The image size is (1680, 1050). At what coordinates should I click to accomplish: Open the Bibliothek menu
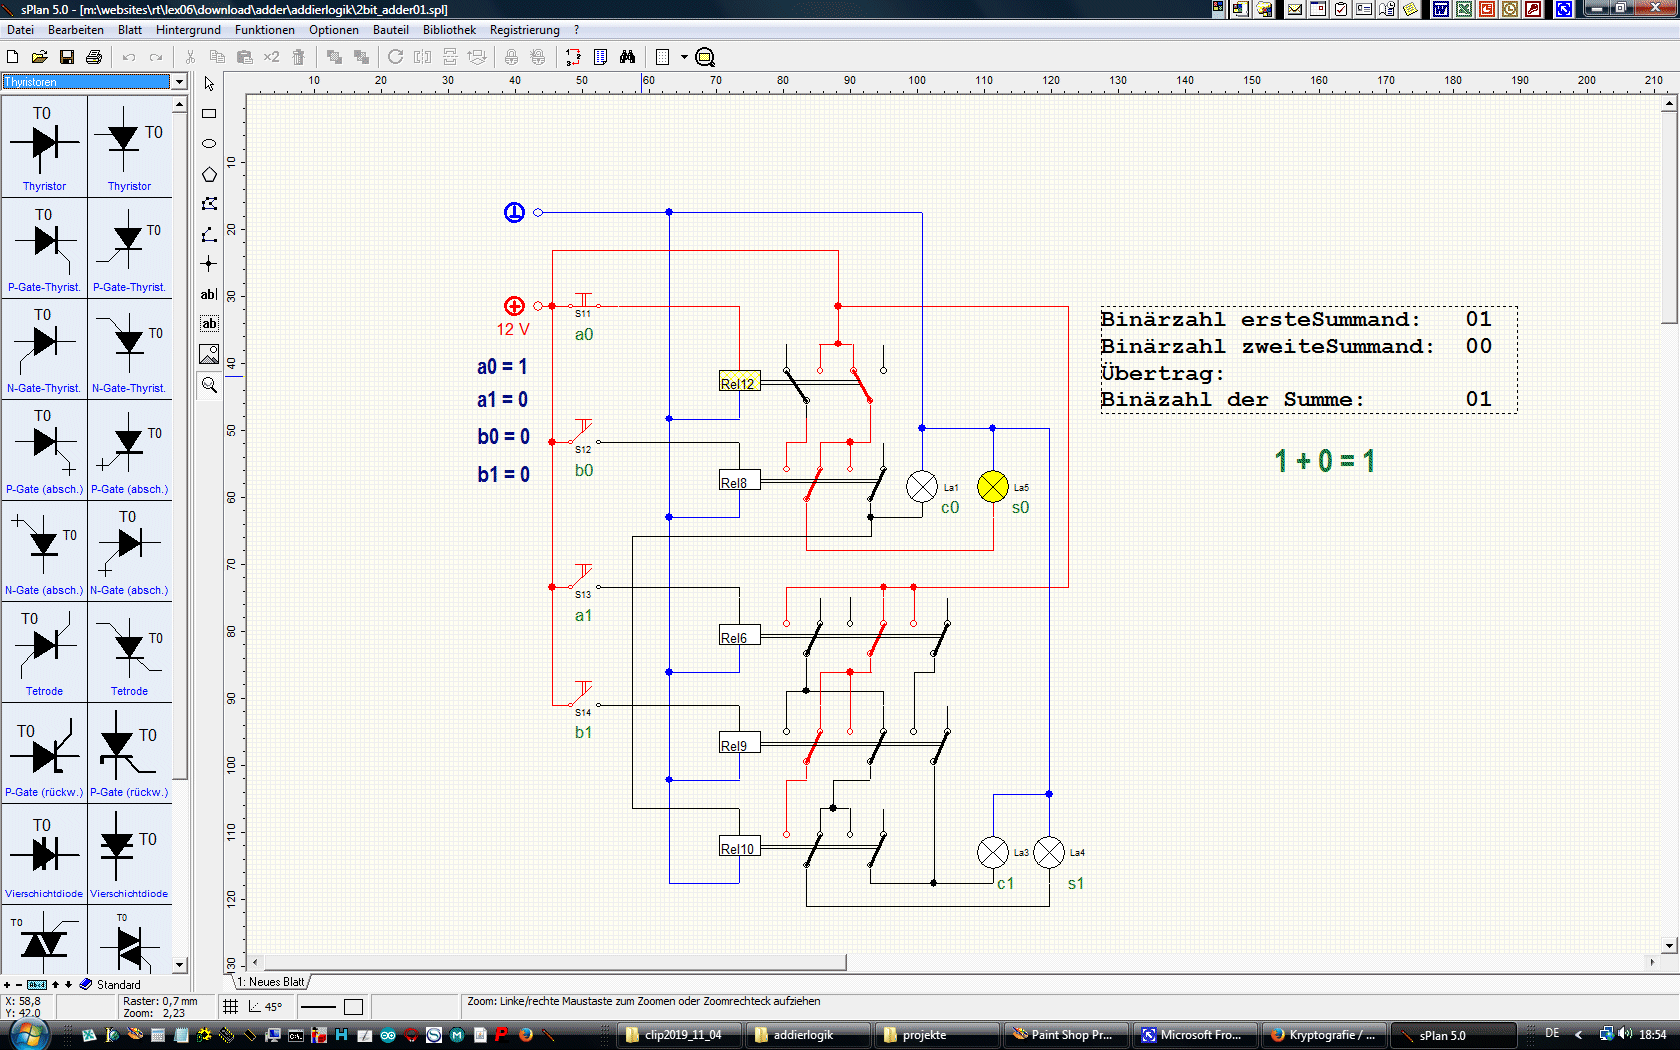pos(449,30)
